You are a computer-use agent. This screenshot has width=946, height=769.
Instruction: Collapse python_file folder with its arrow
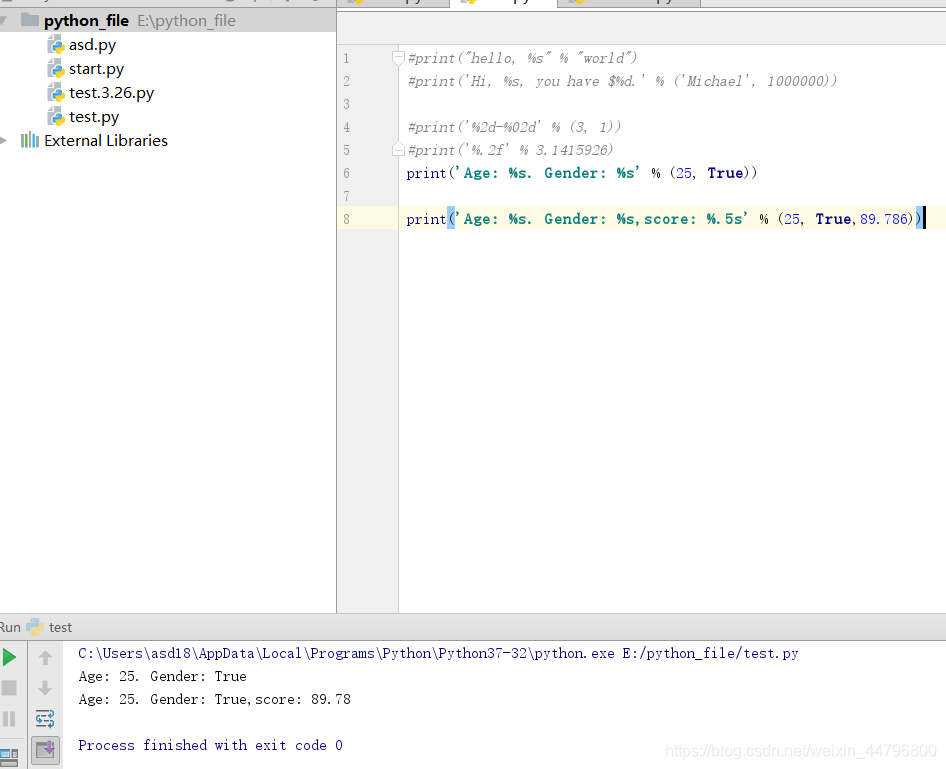(x=4, y=21)
